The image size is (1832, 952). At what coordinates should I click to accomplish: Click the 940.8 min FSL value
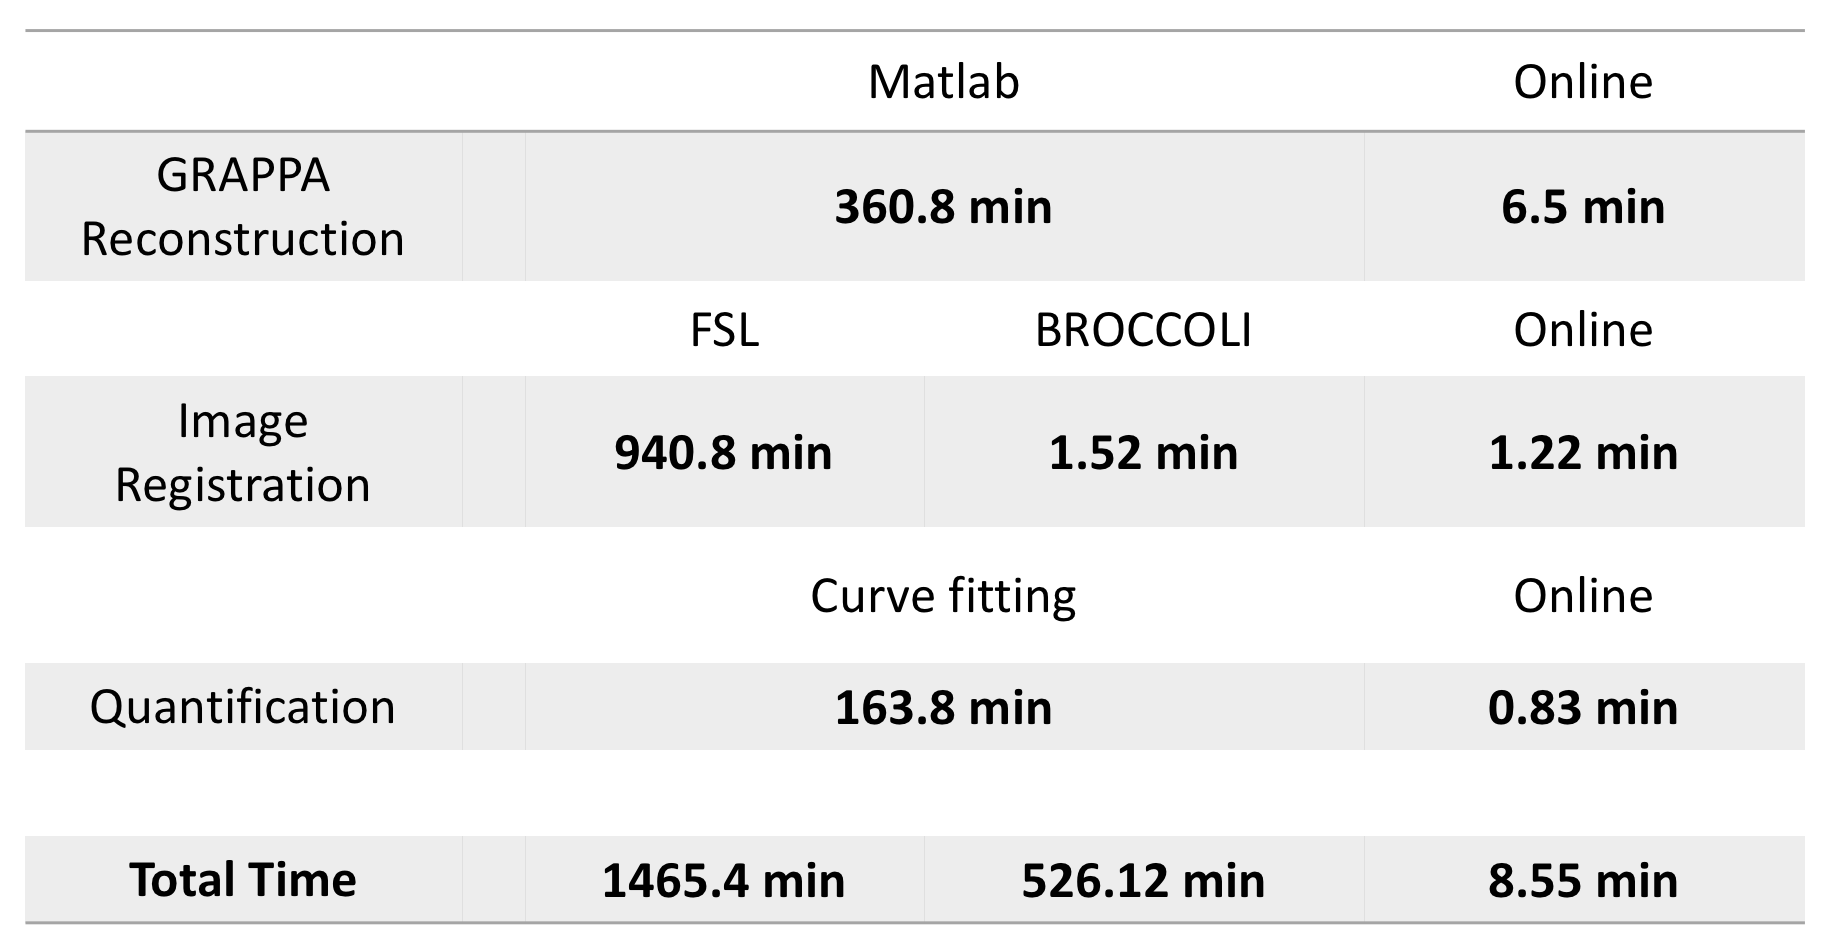click(723, 453)
